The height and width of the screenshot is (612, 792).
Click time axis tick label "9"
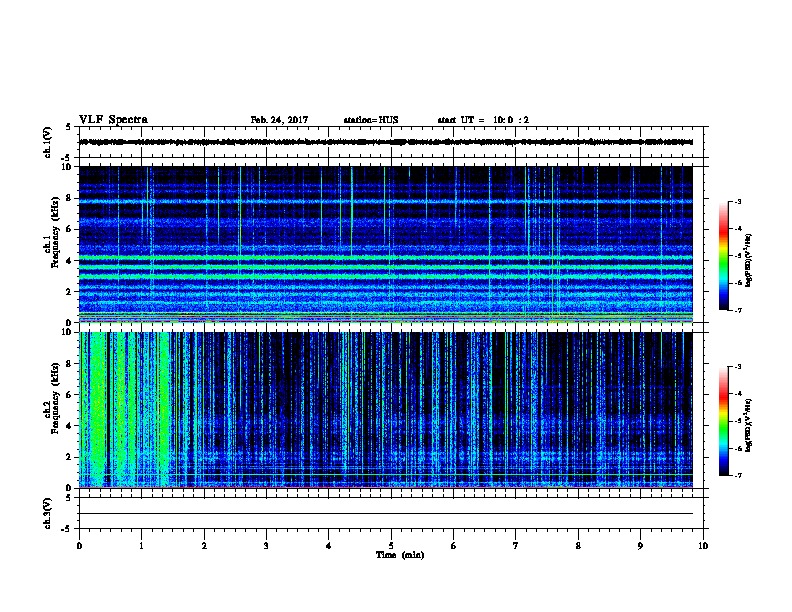coord(640,546)
